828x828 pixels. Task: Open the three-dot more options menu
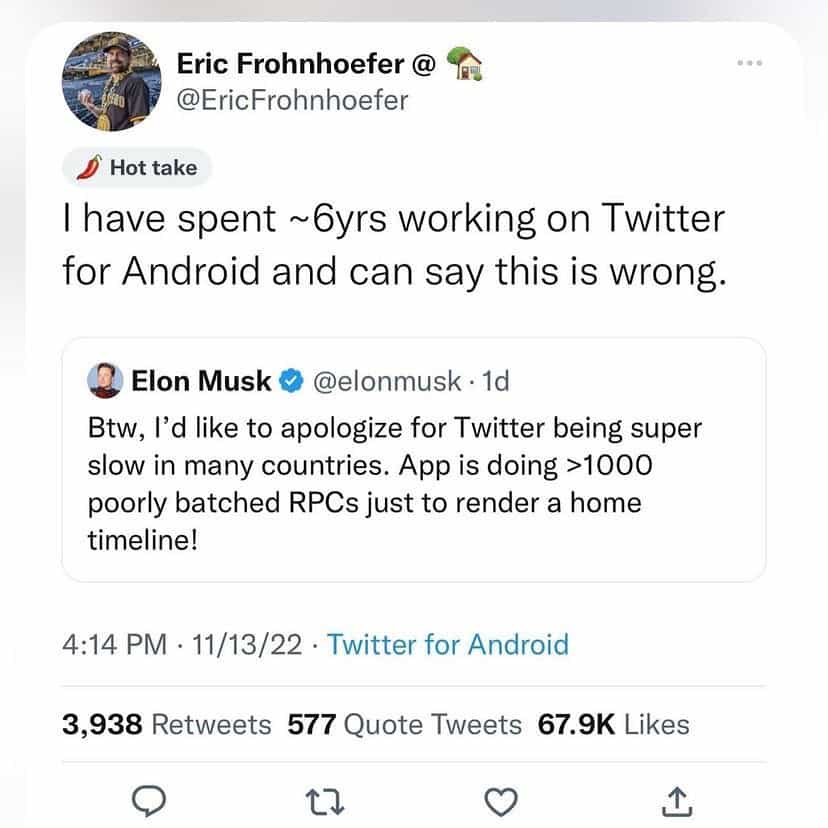pos(747,63)
